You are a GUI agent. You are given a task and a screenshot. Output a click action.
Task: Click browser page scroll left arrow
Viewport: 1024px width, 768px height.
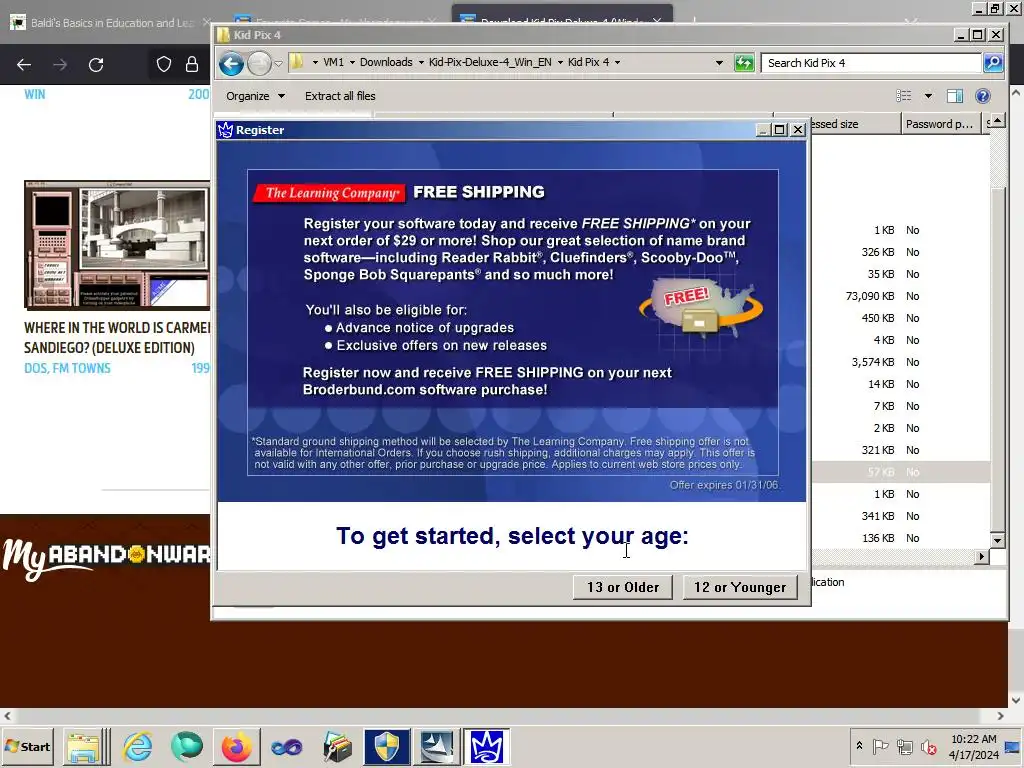point(7,716)
